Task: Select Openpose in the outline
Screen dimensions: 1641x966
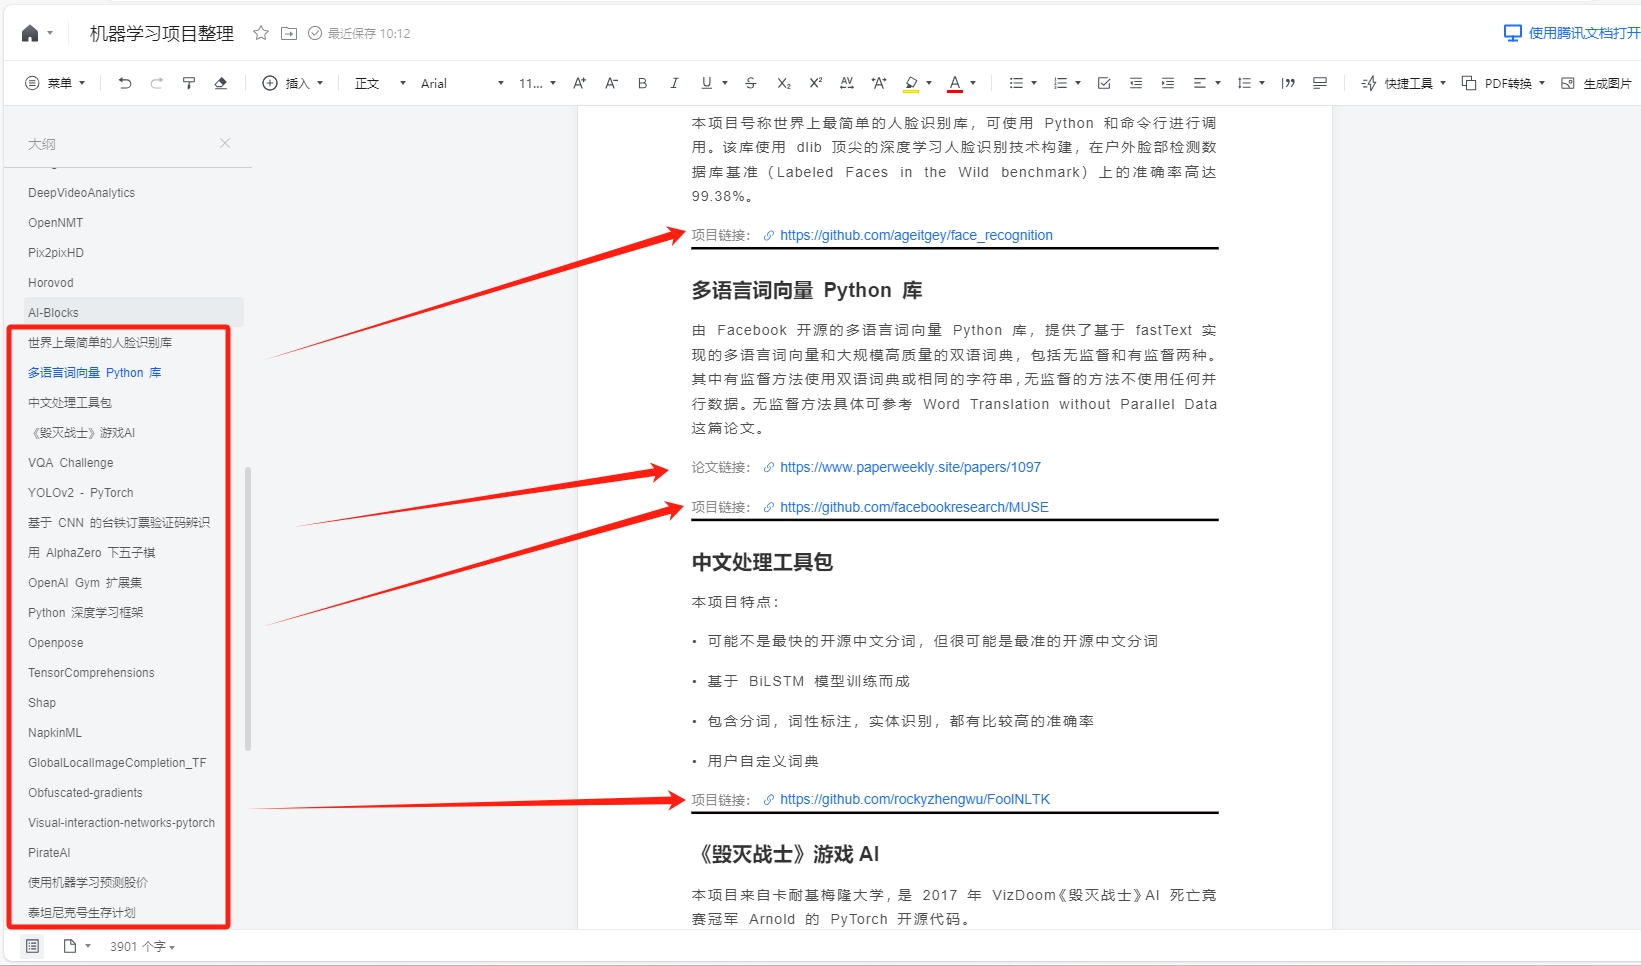Action: click(x=56, y=643)
